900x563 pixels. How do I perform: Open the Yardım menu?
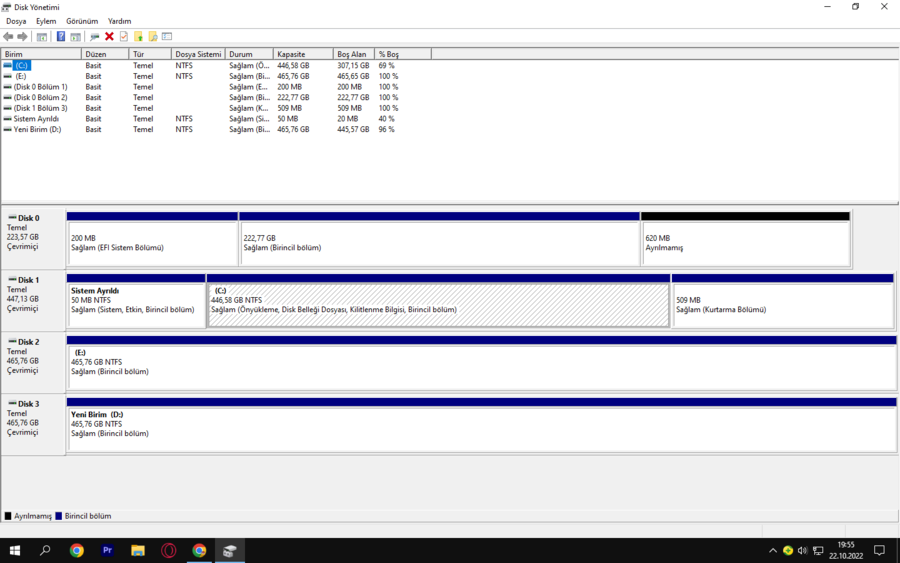pos(119,21)
